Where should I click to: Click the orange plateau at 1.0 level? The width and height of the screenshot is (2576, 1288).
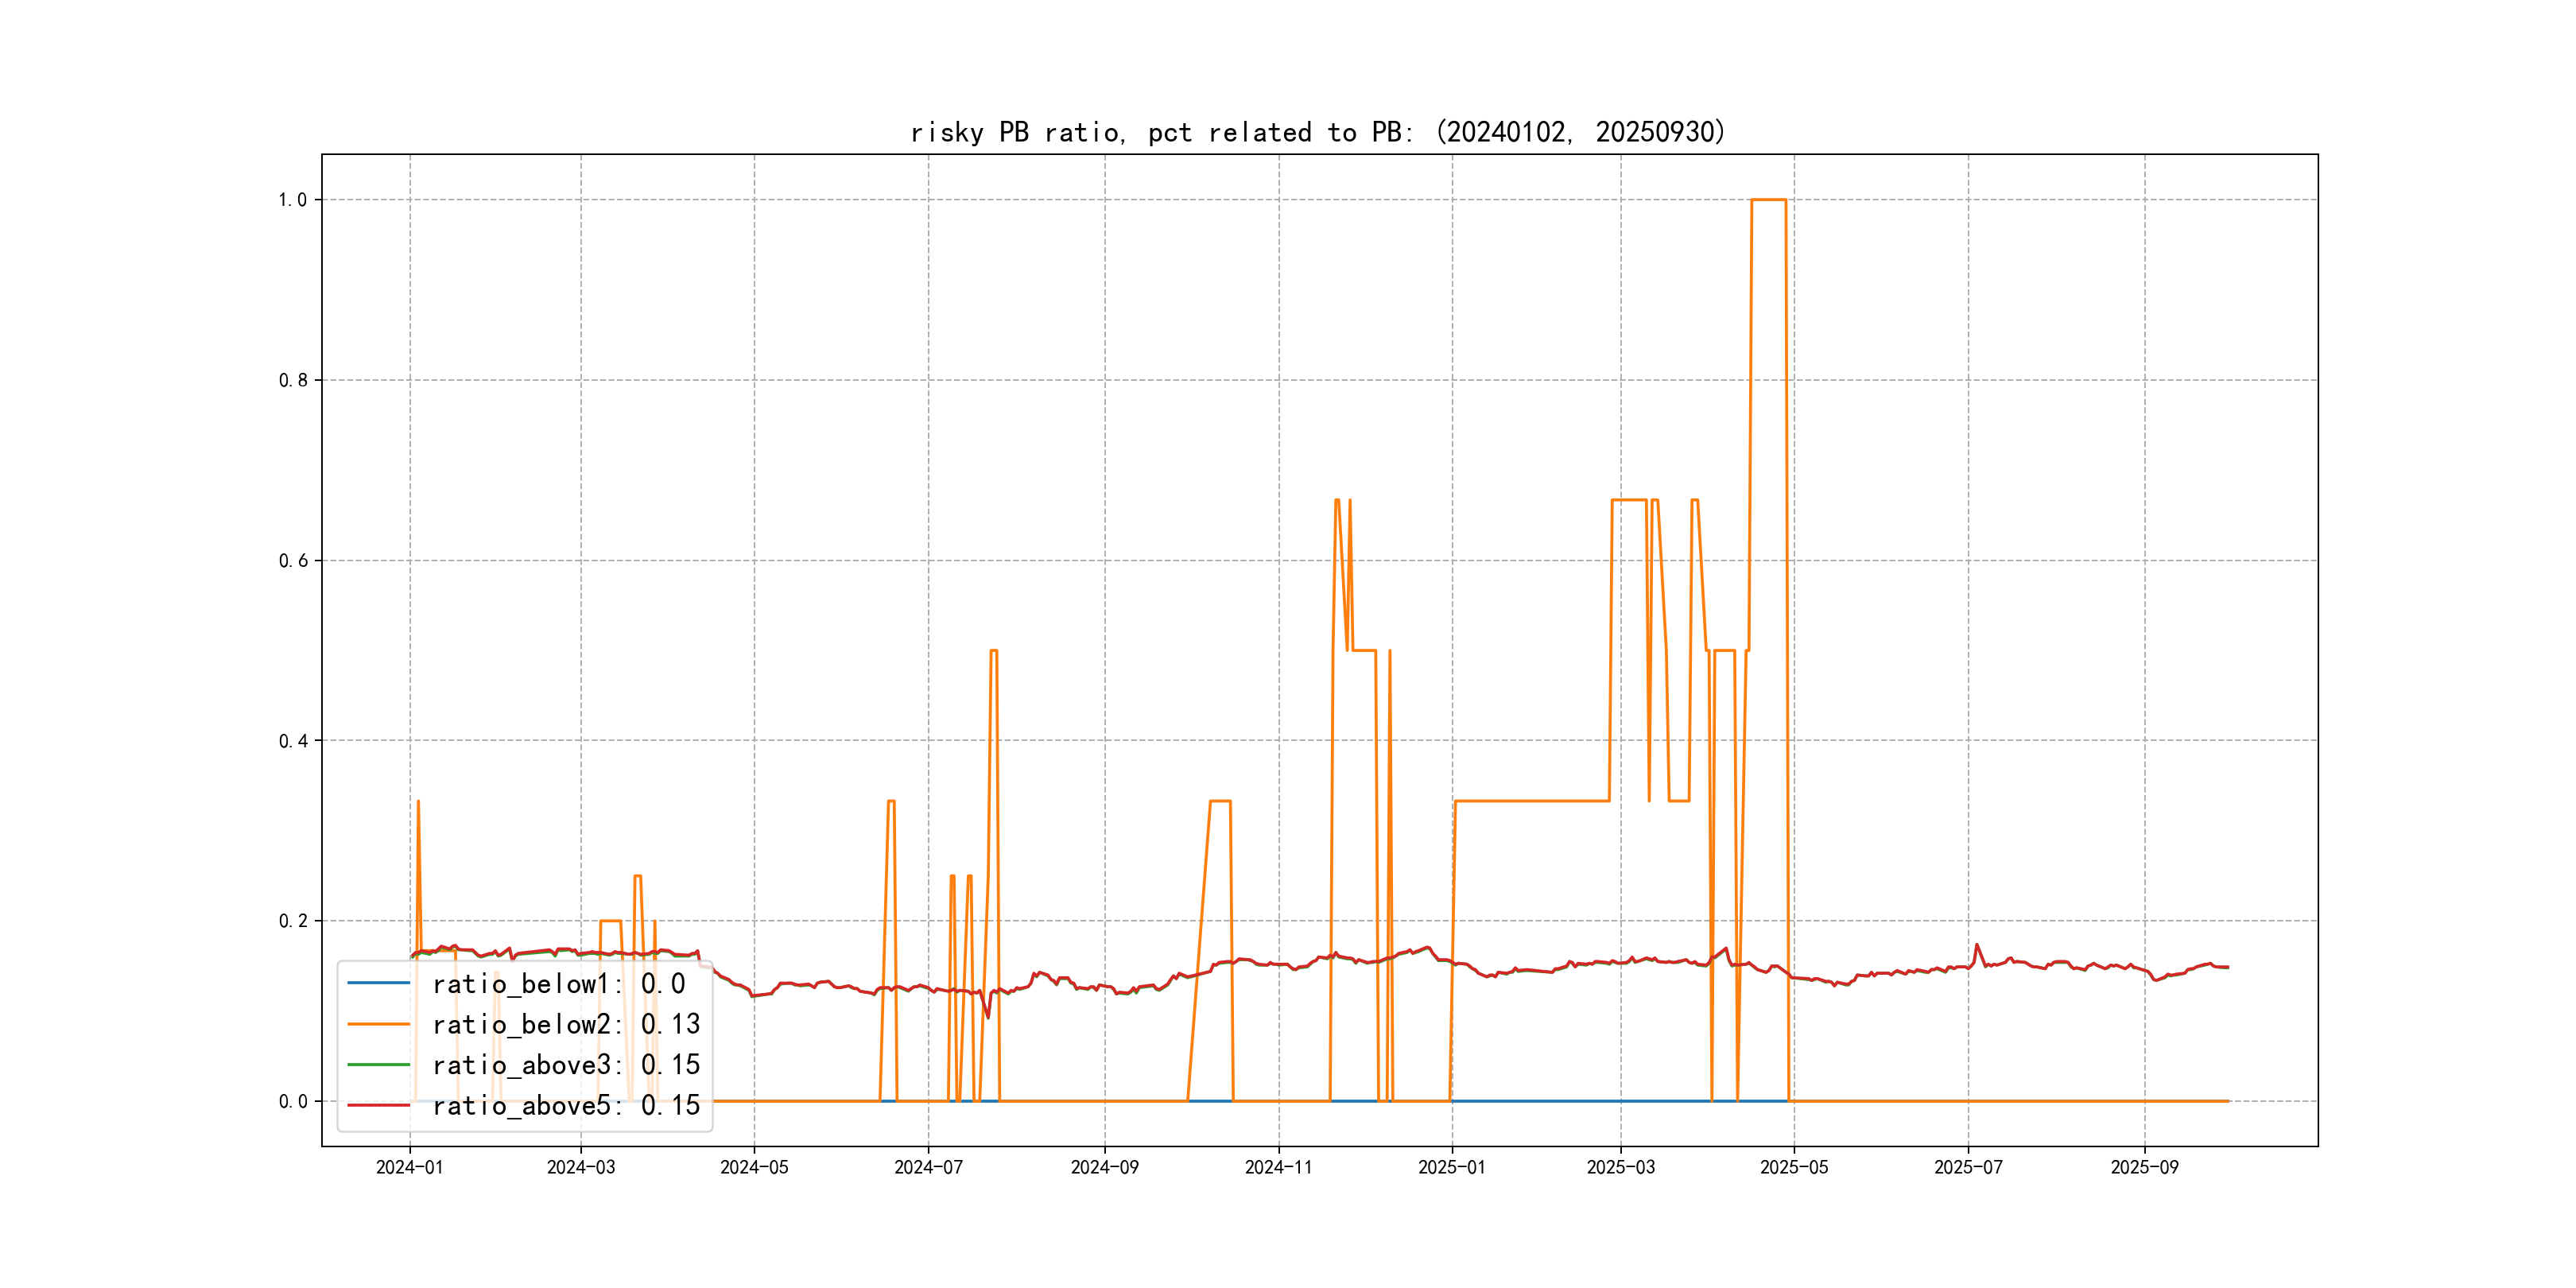click(1768, 200)
